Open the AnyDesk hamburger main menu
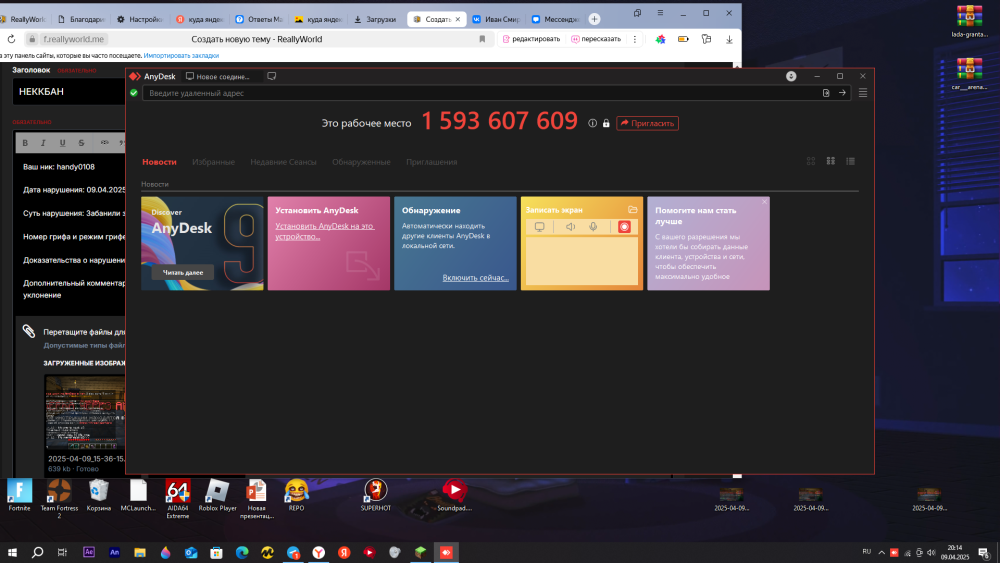 (863, 93)
